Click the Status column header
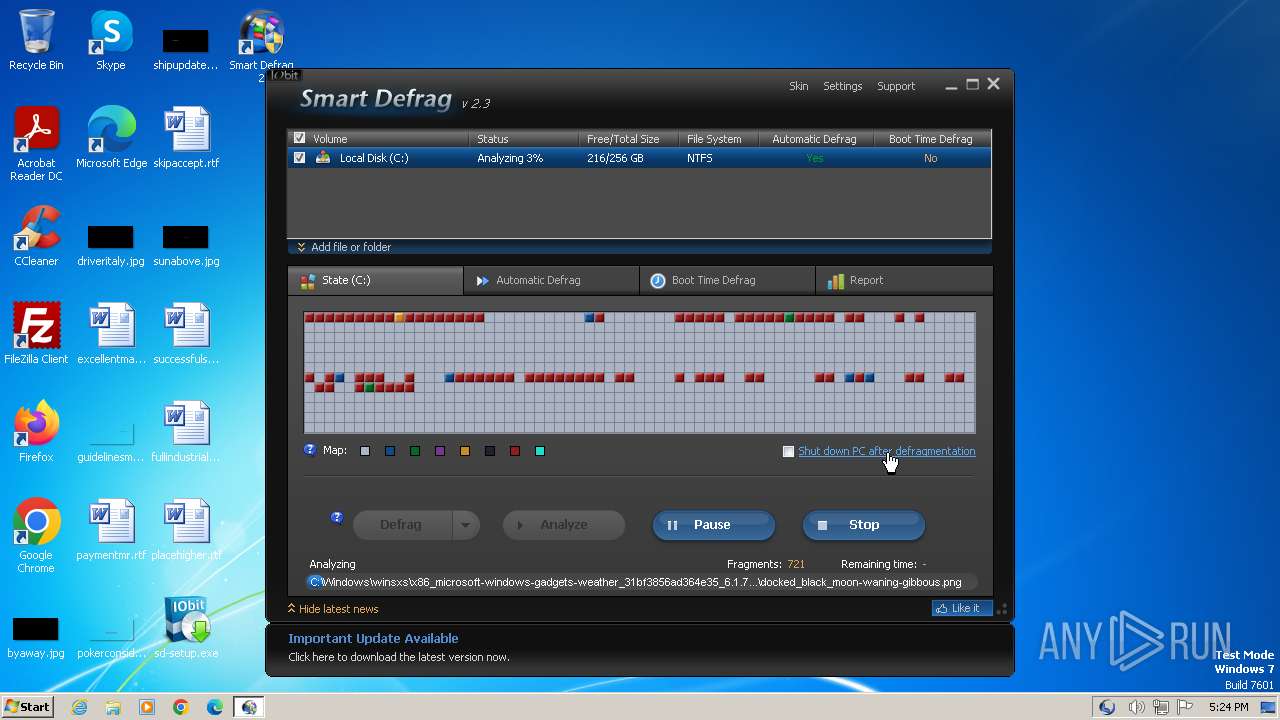The height and width of the screenshot is (720, 1280). click(524, 139)
